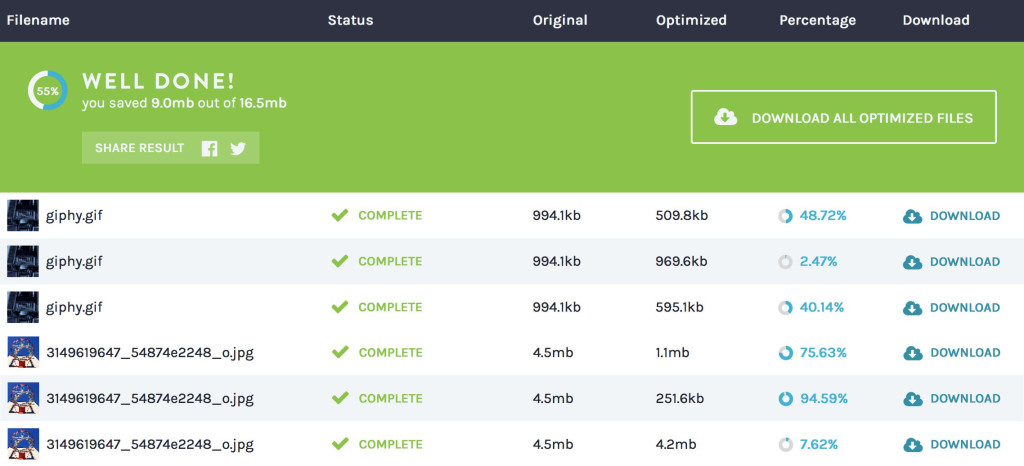This screenshot has height=466, width=1024.
Task: Click DOWNLOAD link for the 1.1mb jpg
Action: (965, 353)
